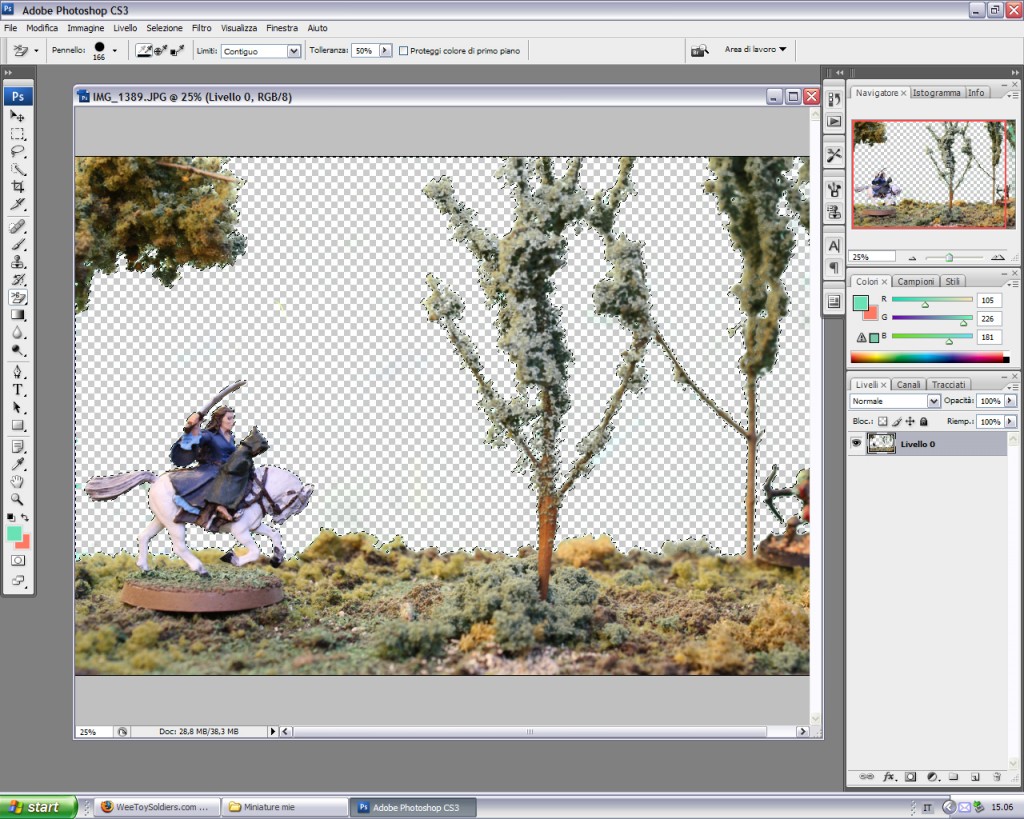The height and width of the screenshot is (819, 1024).
Task: Expand the Normale blend mode dropdown
Action: click(x=895, y=401)
